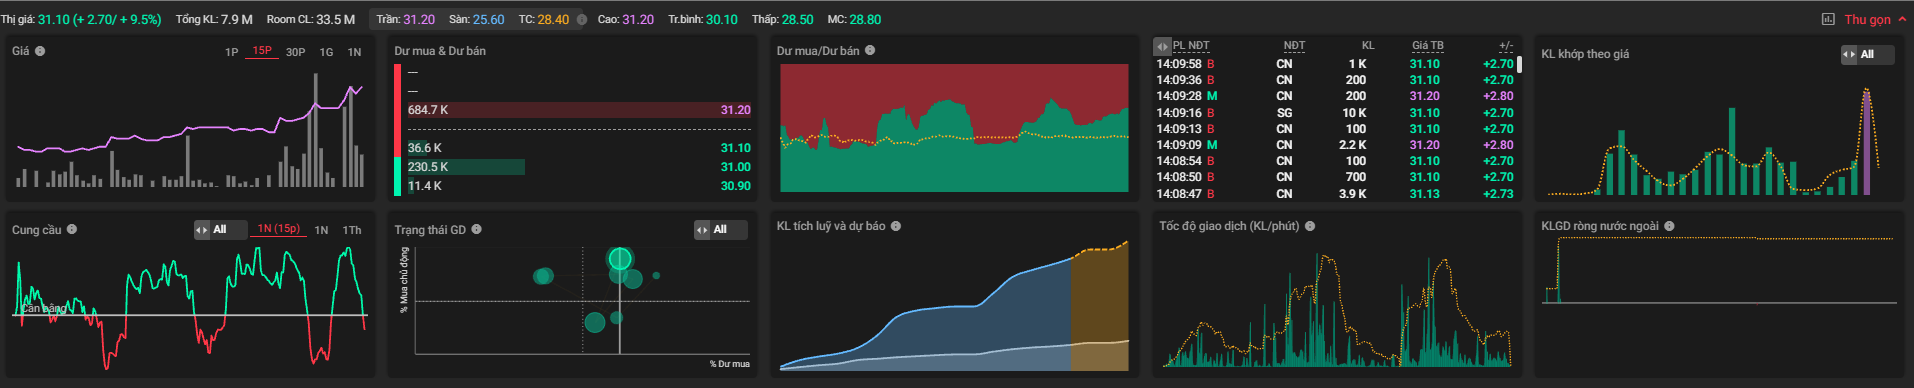Viewport: 1914px width, 388px height.
Task: Click the +/- column header
Action: coord(1506,45)
